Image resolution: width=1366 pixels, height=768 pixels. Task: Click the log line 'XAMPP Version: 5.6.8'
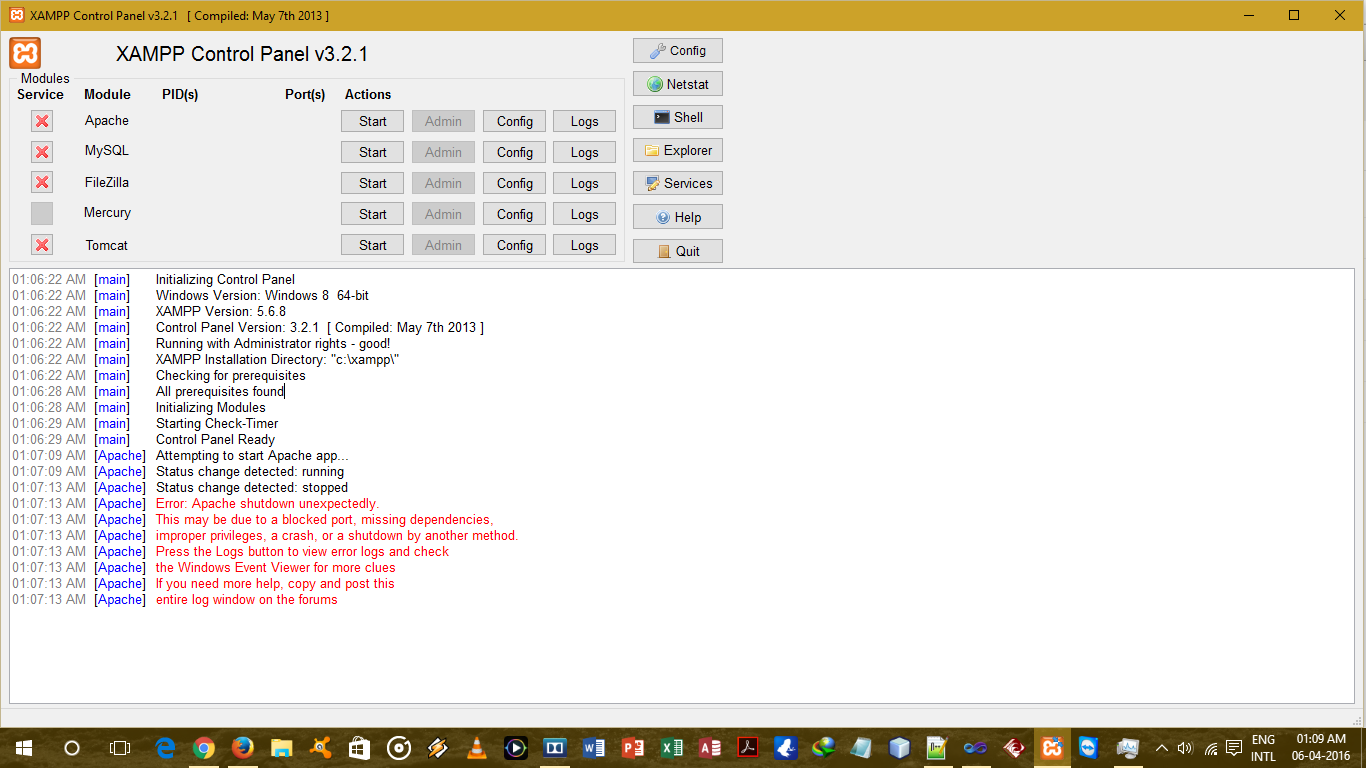[x=221, y=312]
